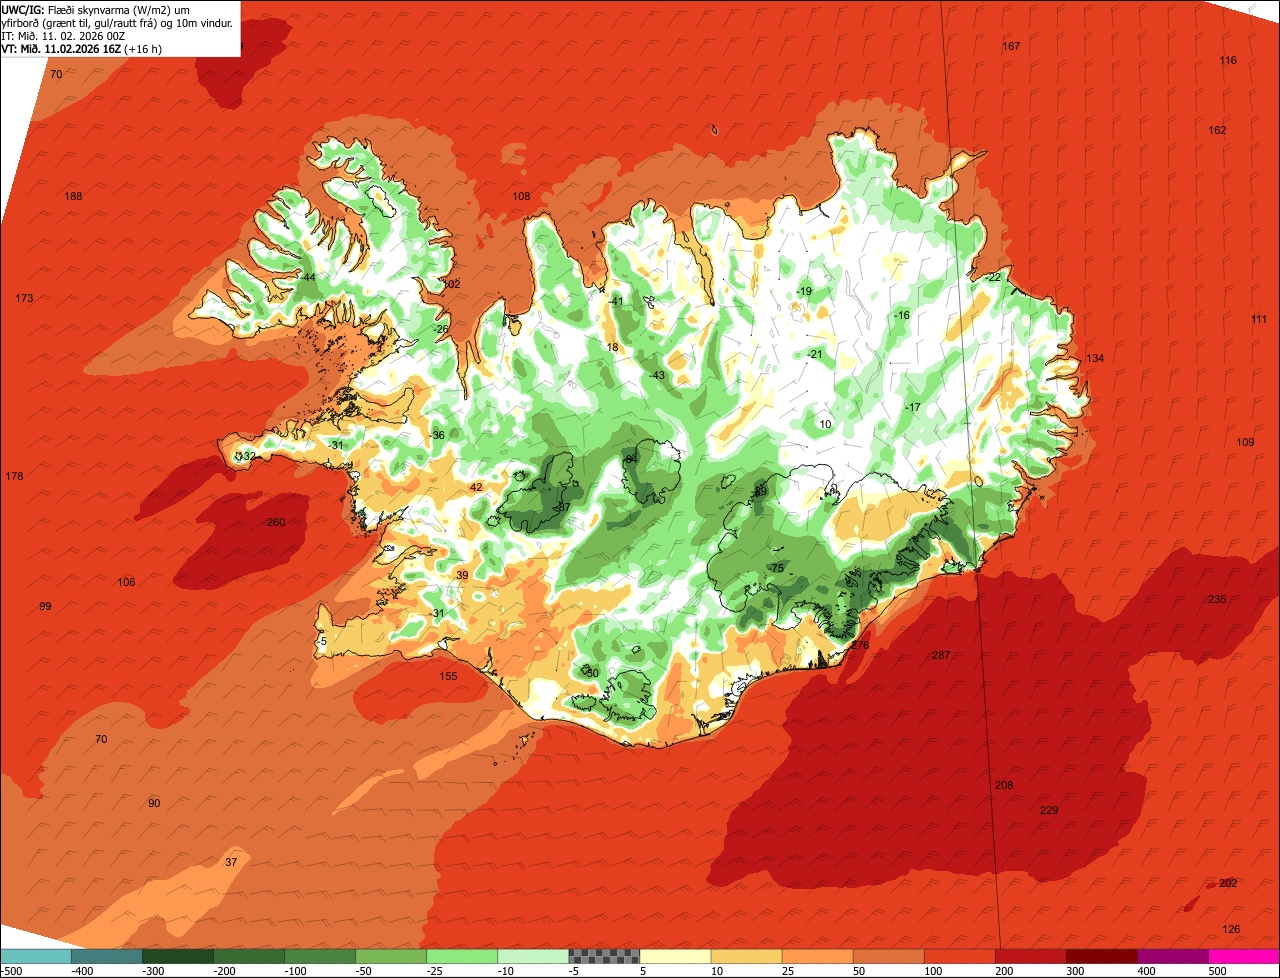Screen dimensions: 1280x978
Task: Click the flux value 167 on the map
Action: [1011, 47]
